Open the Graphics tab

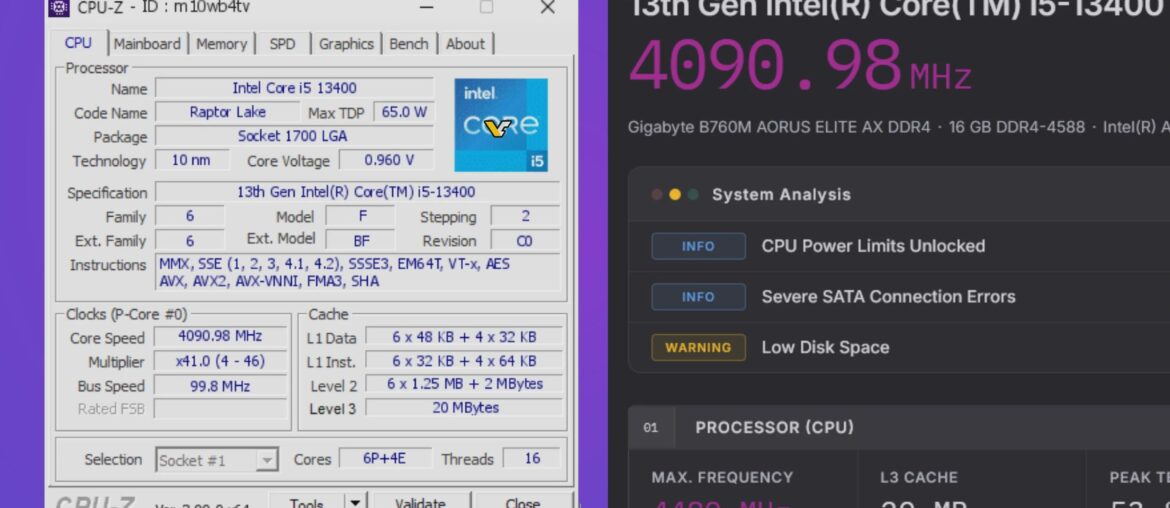(x=346, y=44)
